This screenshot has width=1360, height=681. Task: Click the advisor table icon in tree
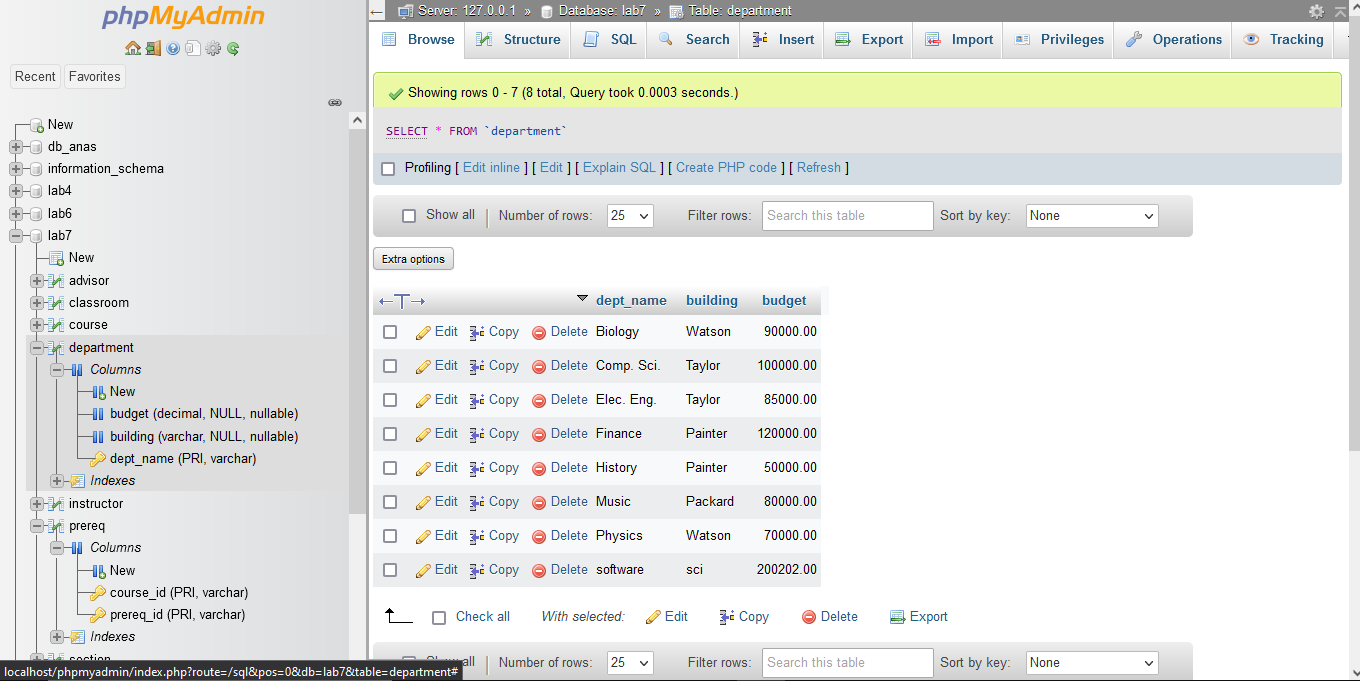tap(57, 281)
